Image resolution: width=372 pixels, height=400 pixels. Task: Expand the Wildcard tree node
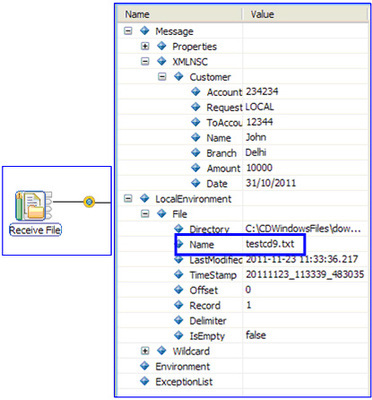click(x=145, y=351)
